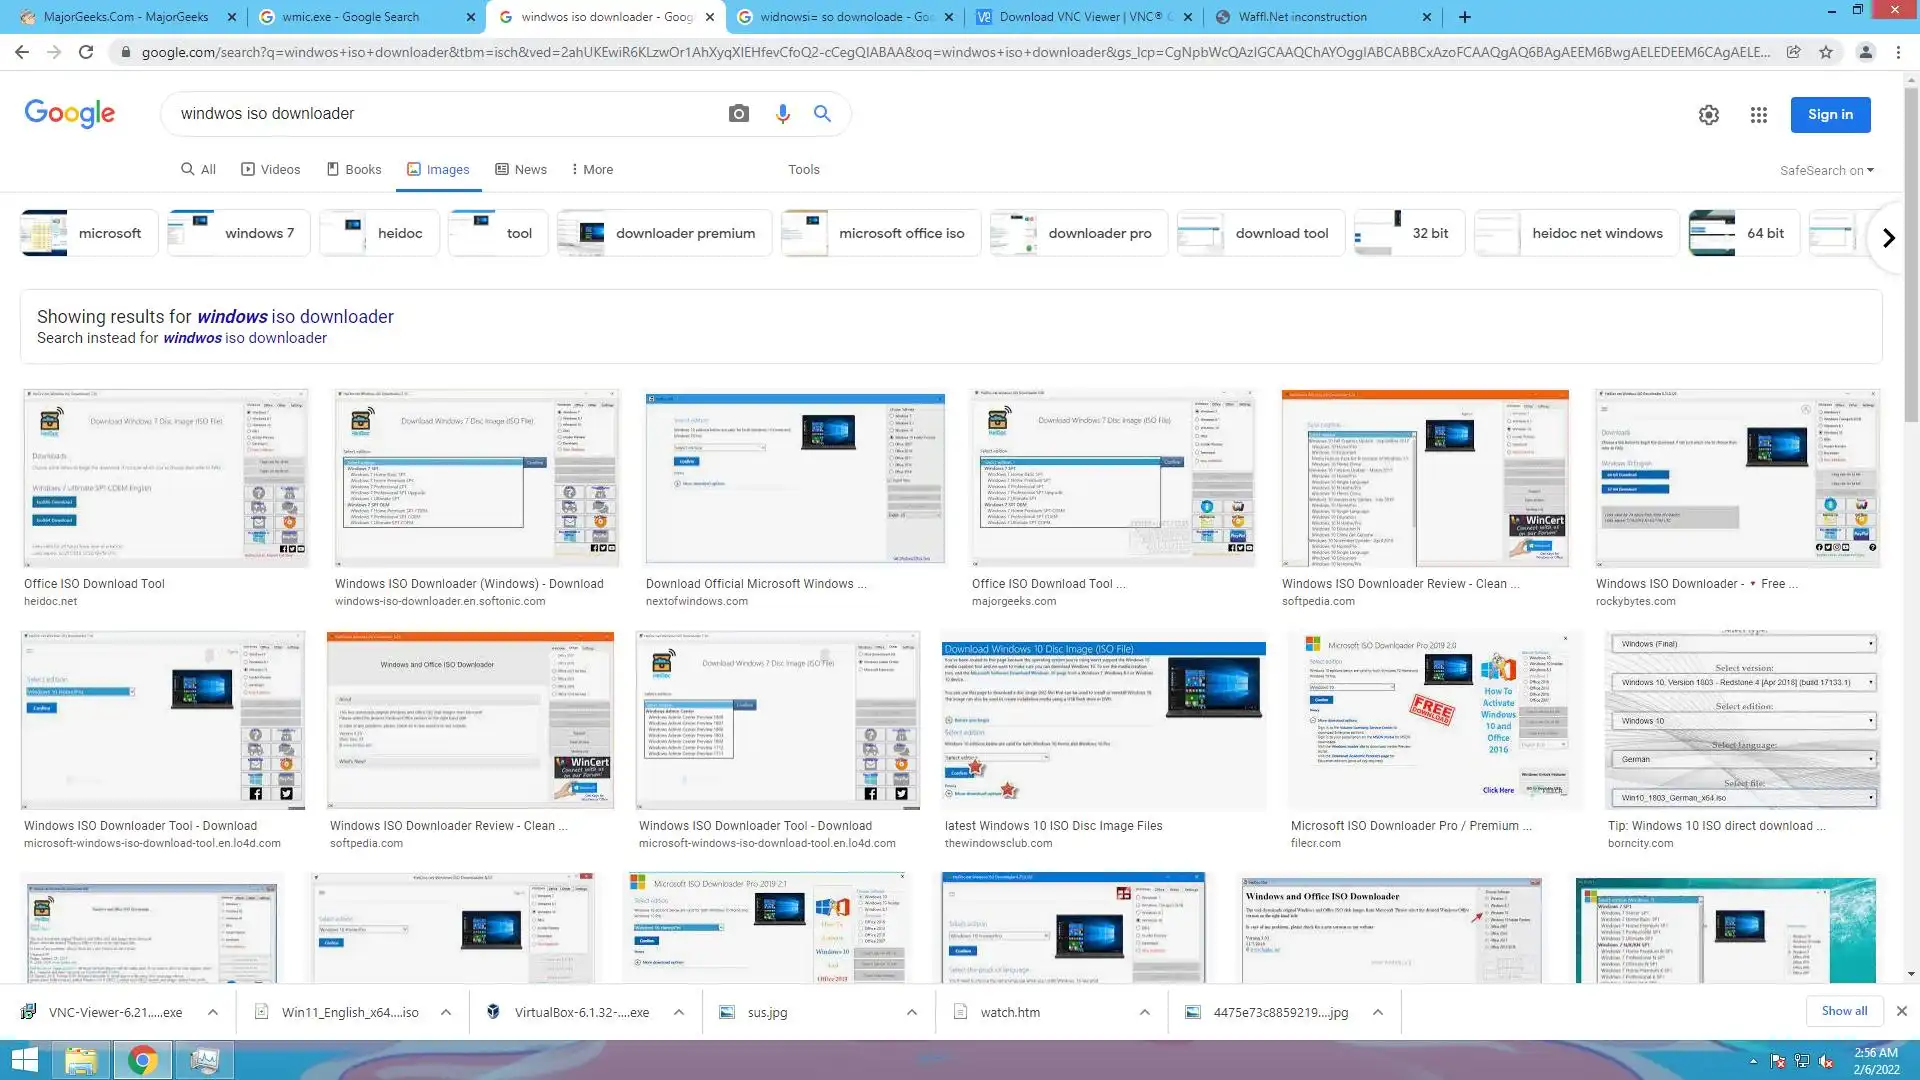Open Windows Start menu
Image resolution: width=1920 pixels, height=1080 pixels.
point(24,1060)
